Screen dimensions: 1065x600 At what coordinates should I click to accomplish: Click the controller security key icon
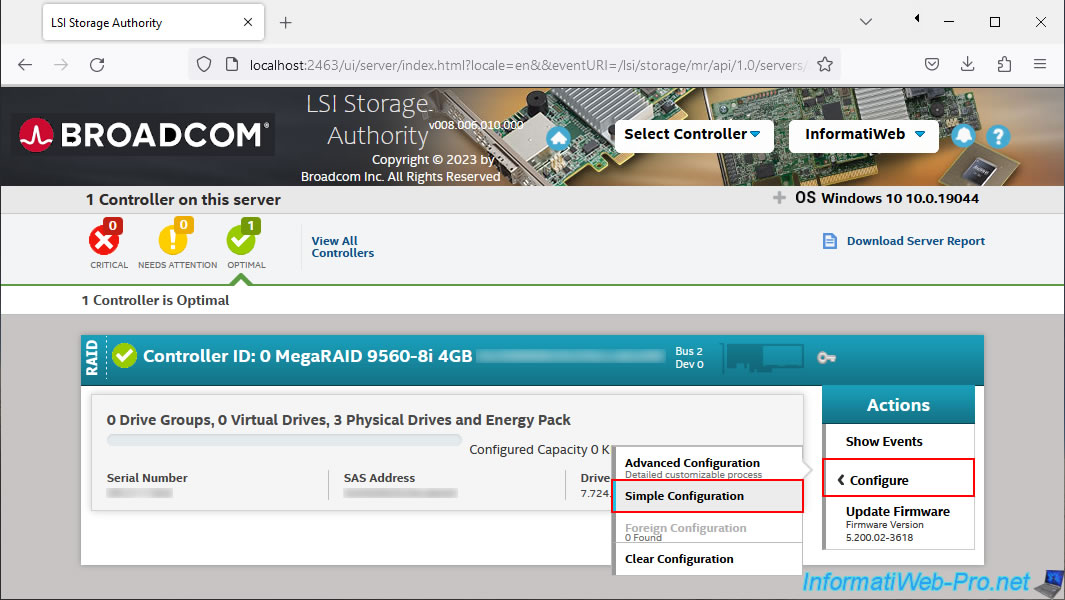(826, 357)
